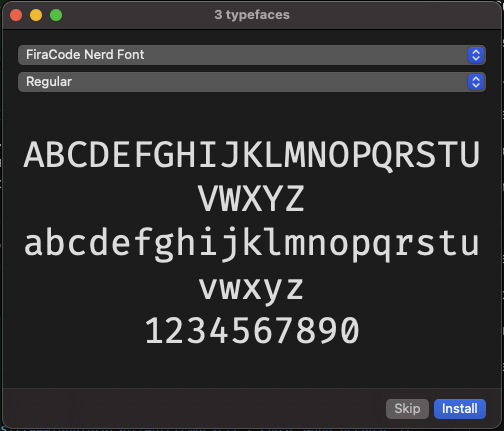Close the 3 typefaces window

pos(16,15)
